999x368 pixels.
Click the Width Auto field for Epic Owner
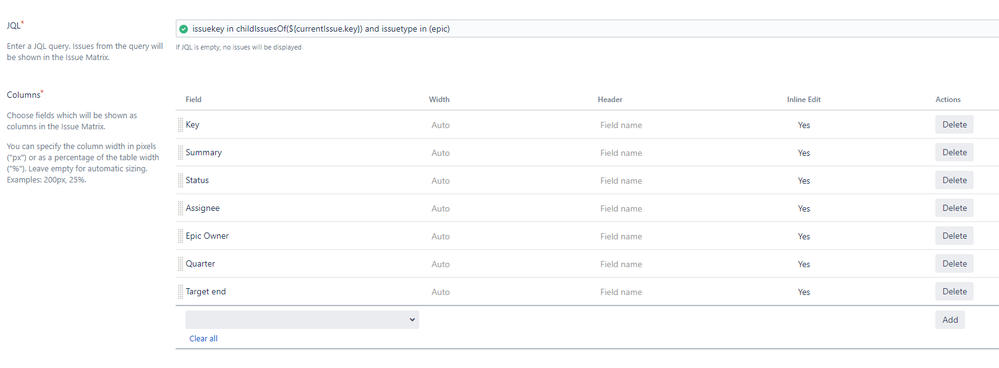pos(440,236)
